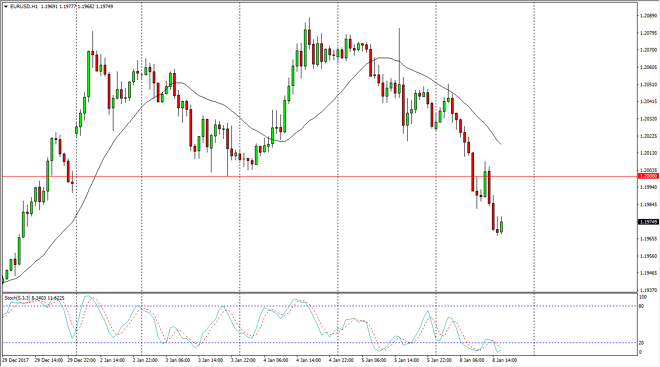Click the 1.20320 price axis label
The height and width of the screenshot is (367, 660).
tap(648, 119)
